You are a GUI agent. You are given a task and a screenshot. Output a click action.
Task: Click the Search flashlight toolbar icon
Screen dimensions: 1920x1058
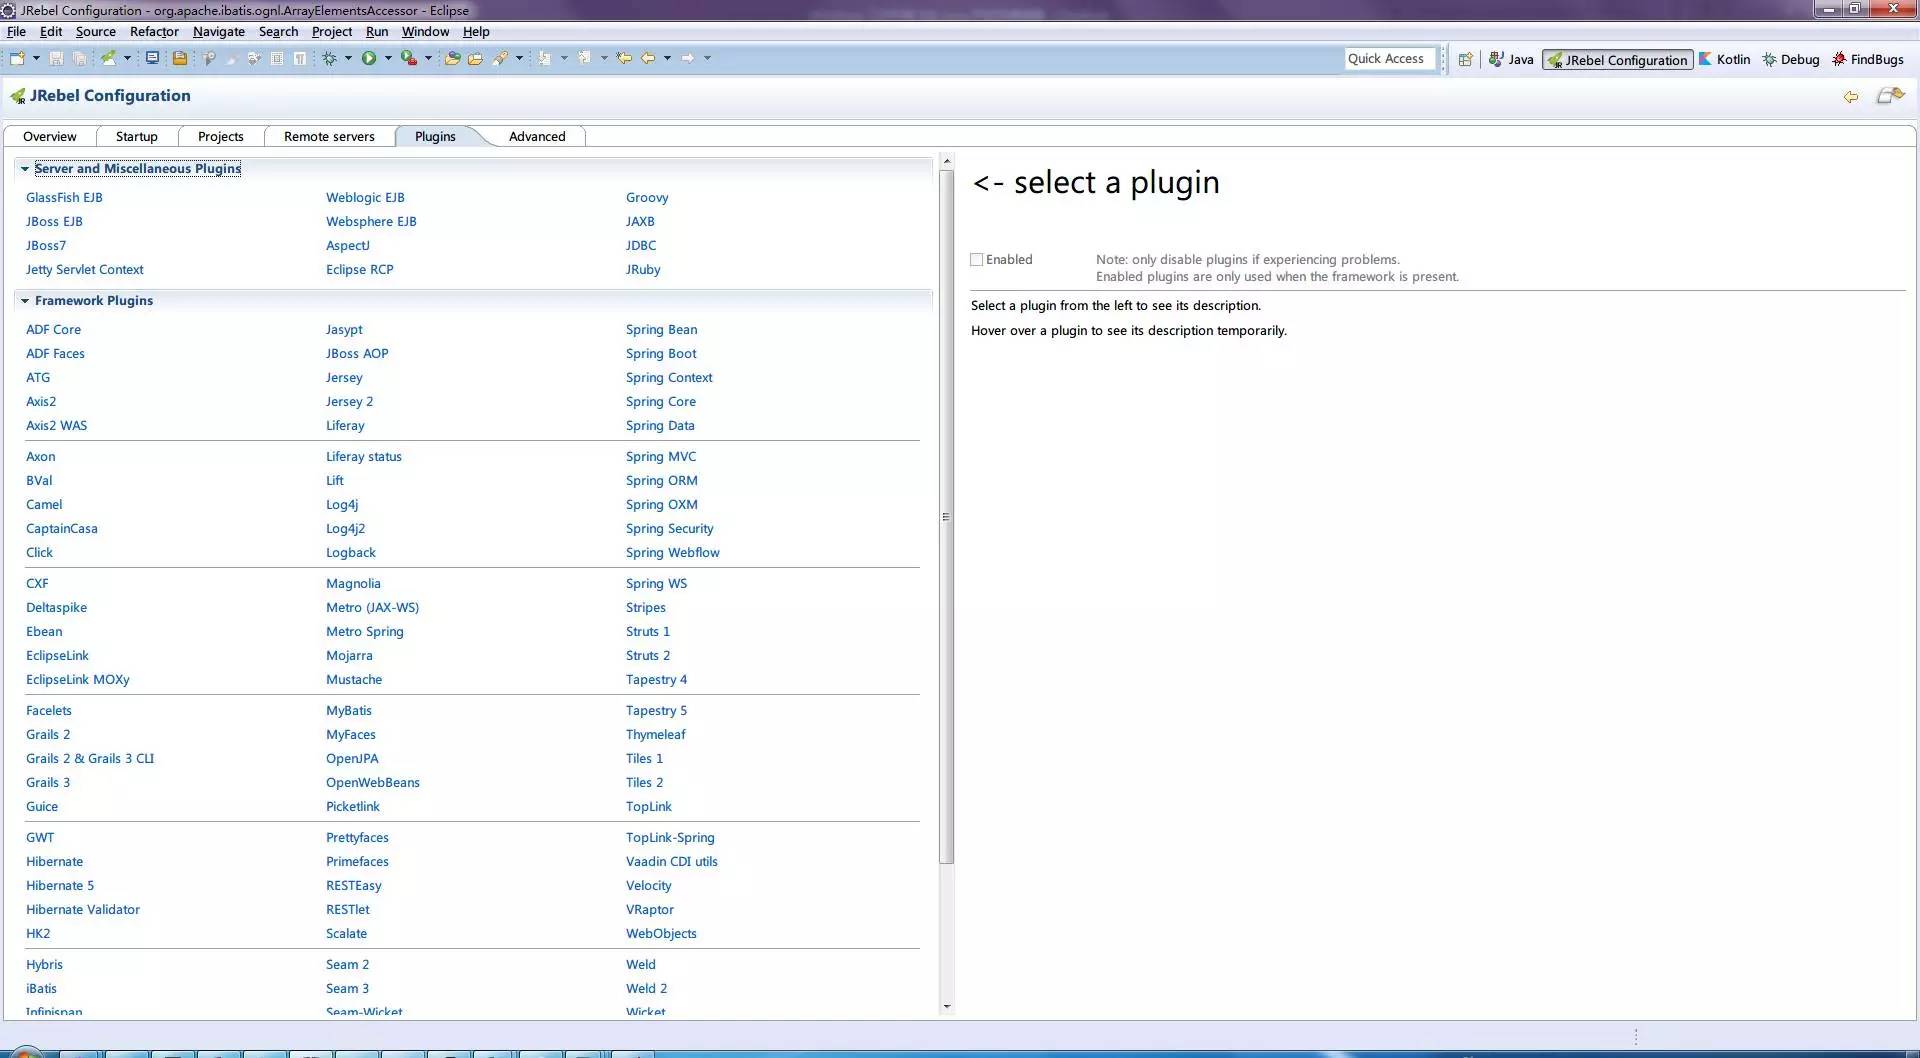(500, 58)
